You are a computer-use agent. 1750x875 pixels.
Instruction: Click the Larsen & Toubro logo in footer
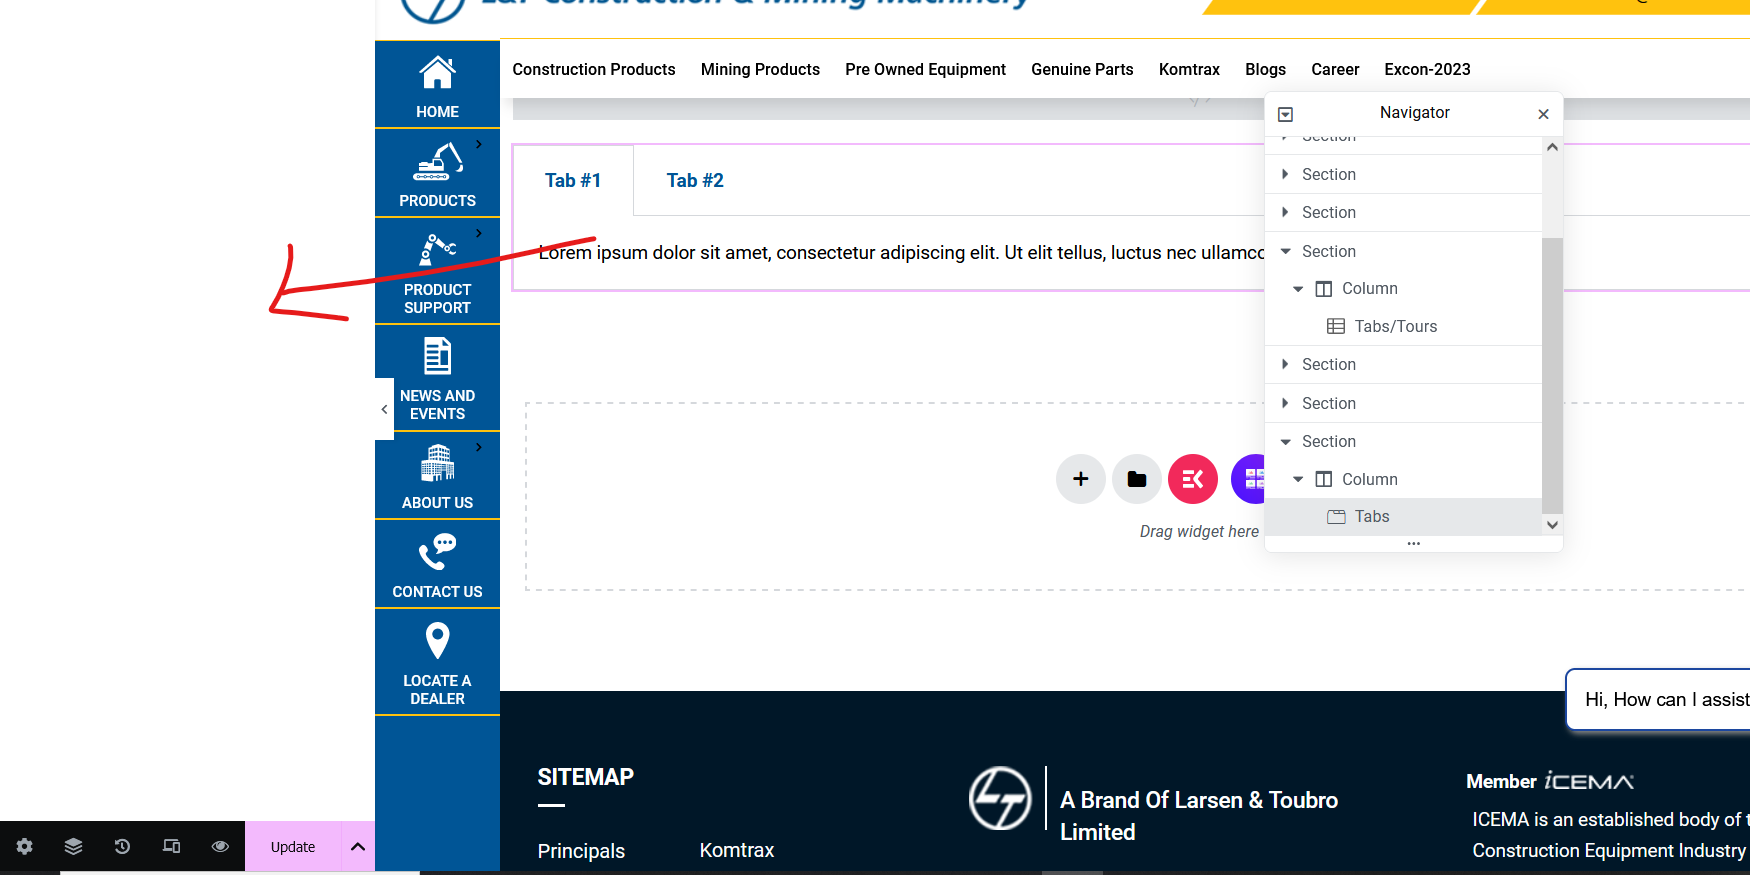[1000, 798]
